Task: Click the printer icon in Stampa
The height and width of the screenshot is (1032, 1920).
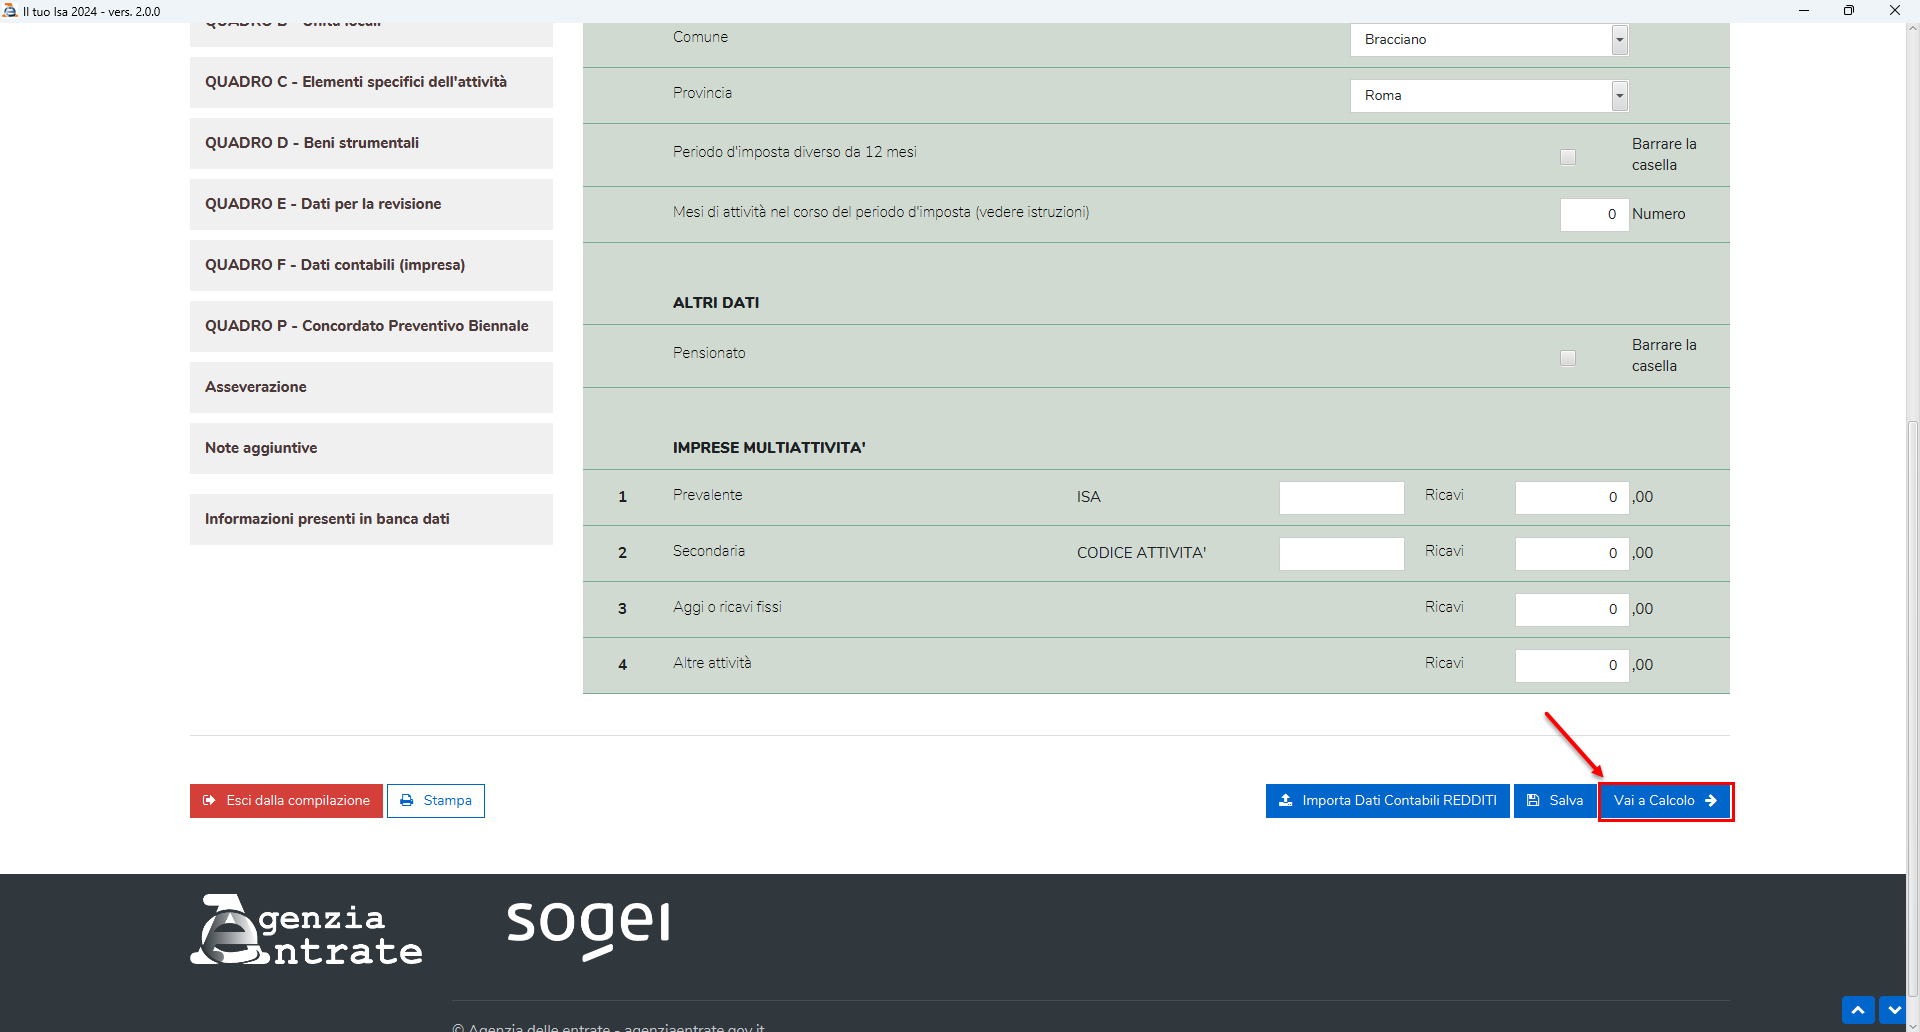Action: click(x=407, y=801)
